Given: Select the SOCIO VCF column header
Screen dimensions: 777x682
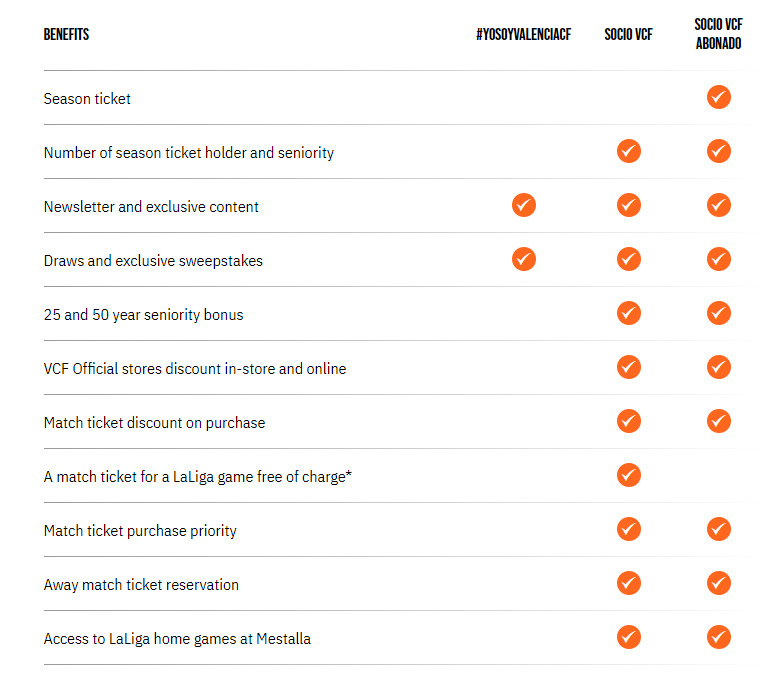Looking at the screenshot, I should [x=628, y=34].
